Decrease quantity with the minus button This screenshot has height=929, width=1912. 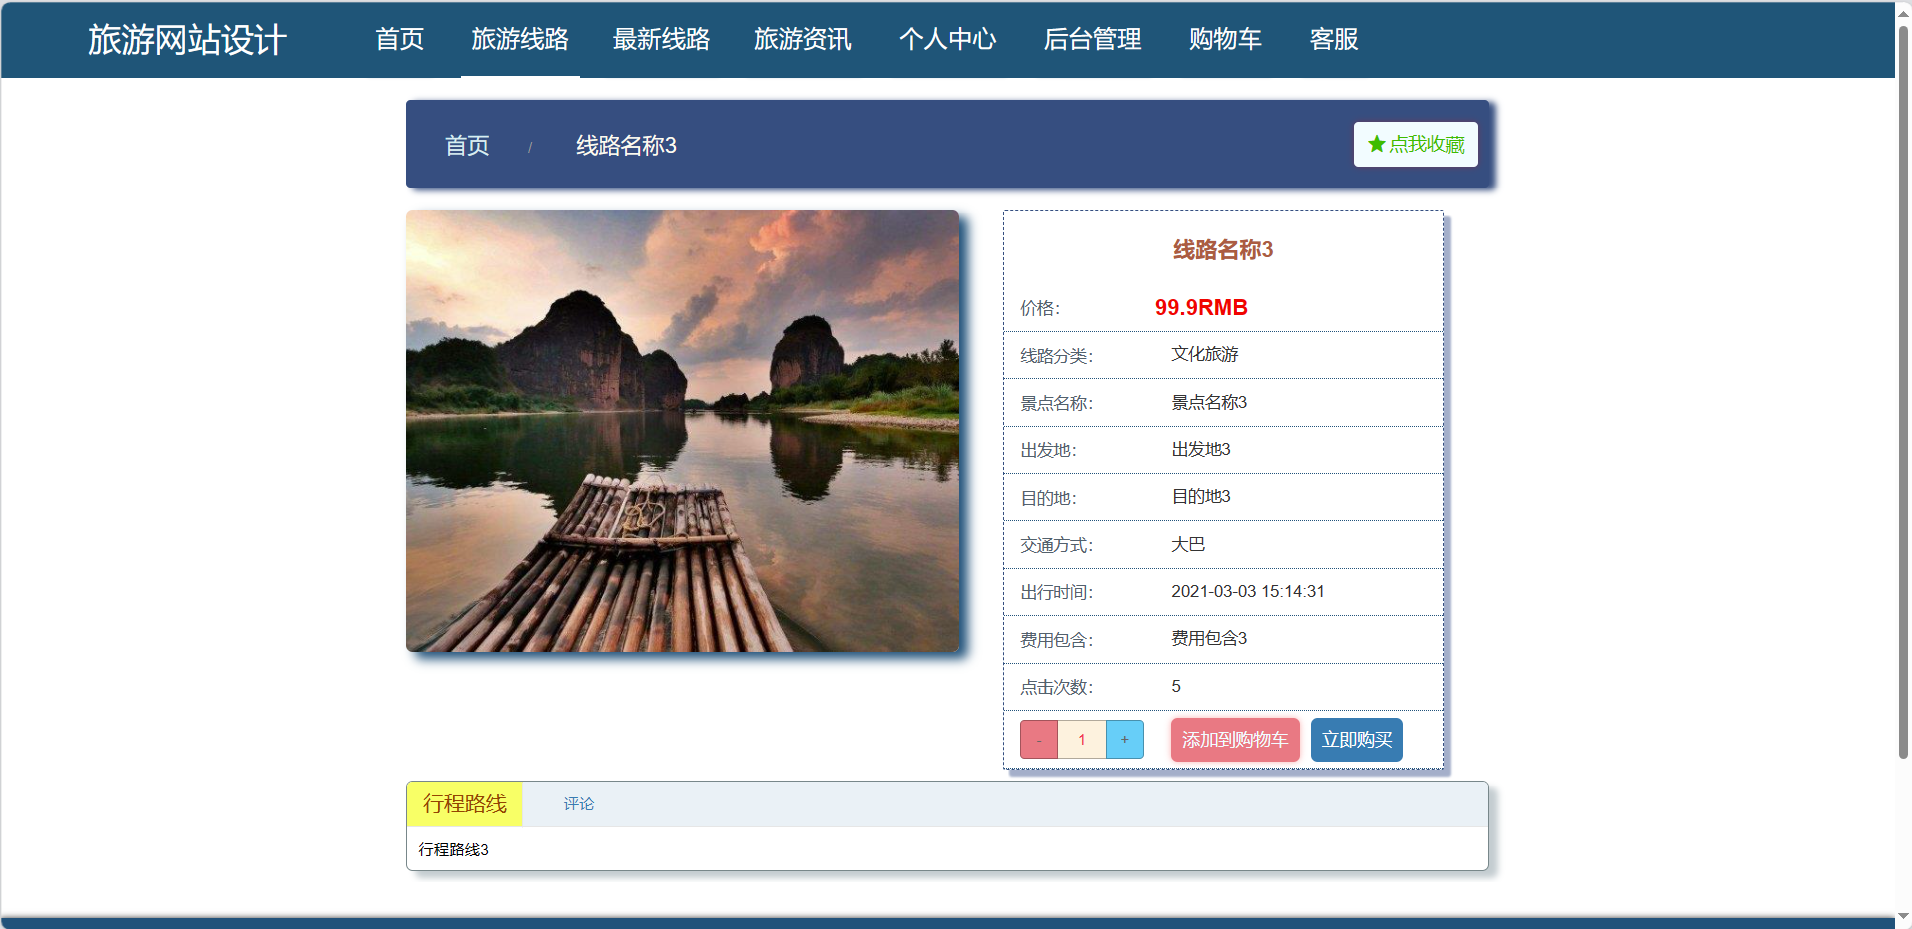pos(1039,740)
